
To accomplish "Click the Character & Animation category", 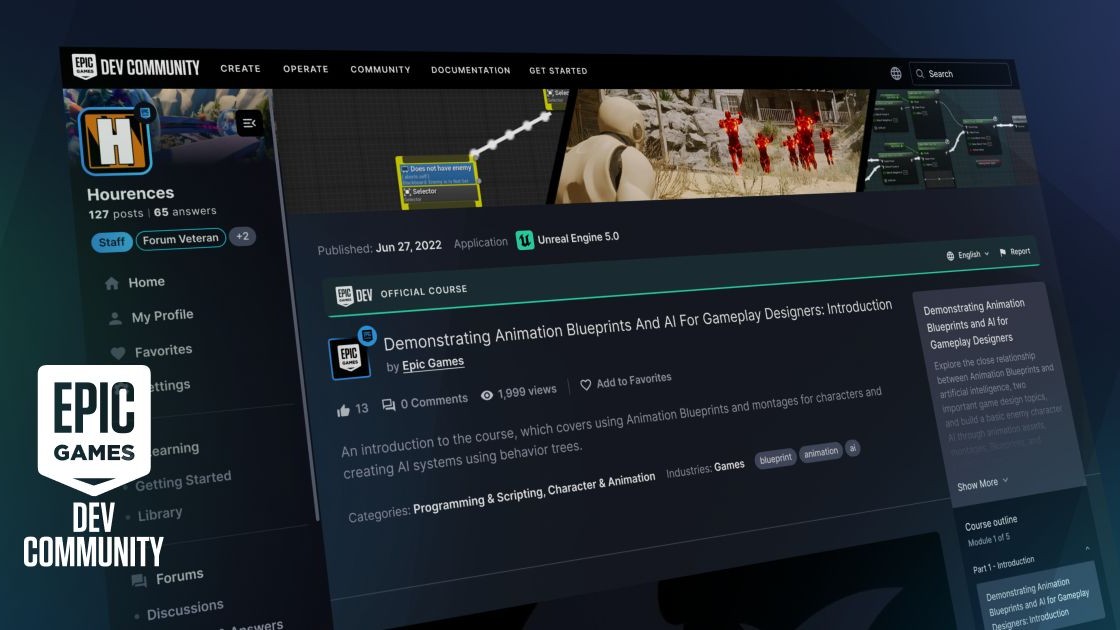I will (601, 484).
